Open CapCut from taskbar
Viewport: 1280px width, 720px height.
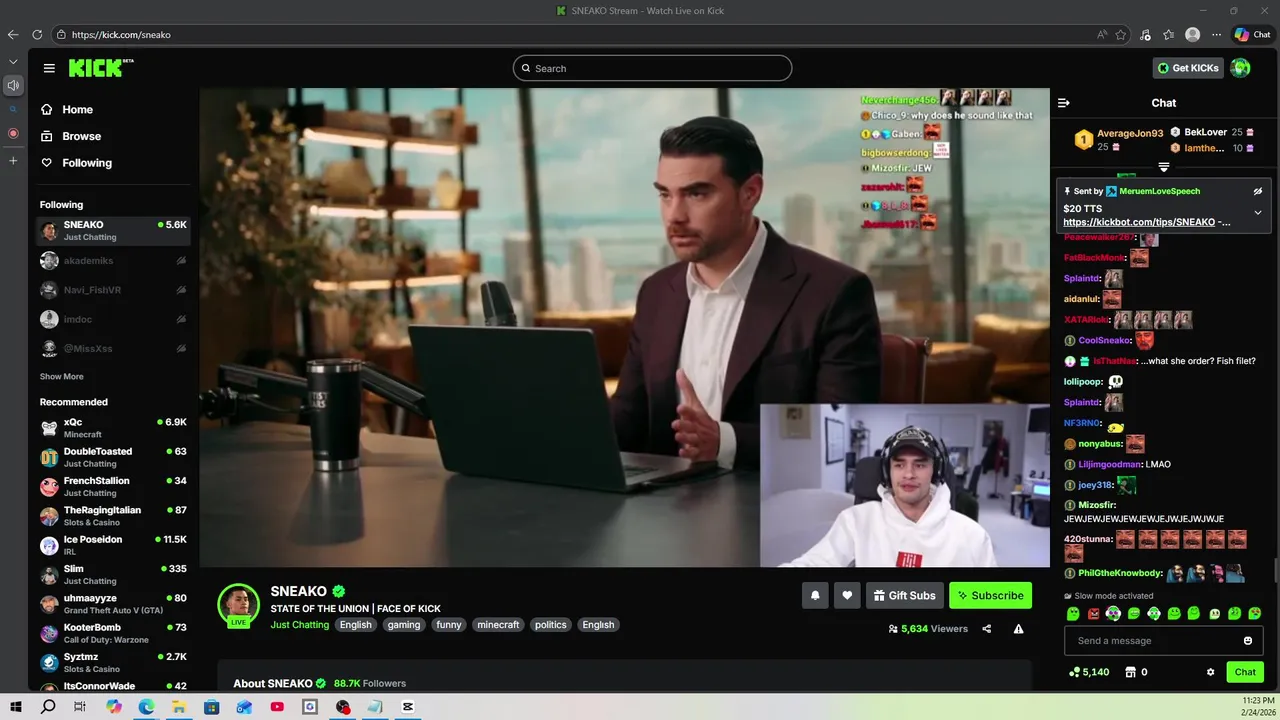(x=408, y=707)
